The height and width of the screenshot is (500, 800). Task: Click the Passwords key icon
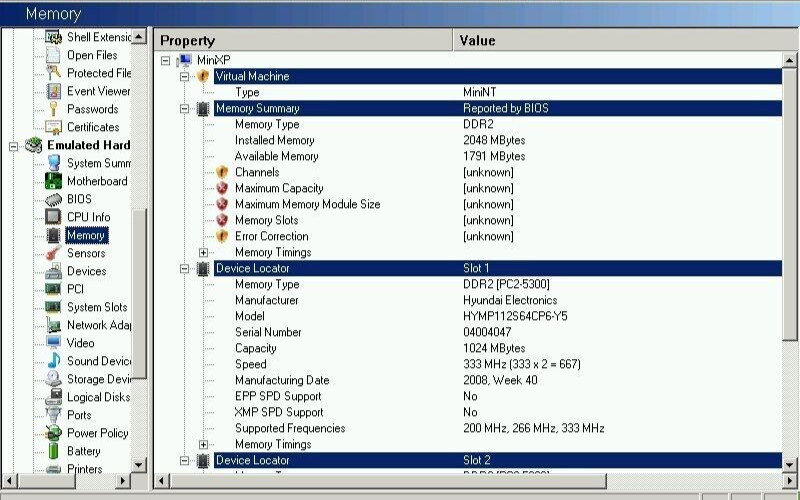coord(53,109)
